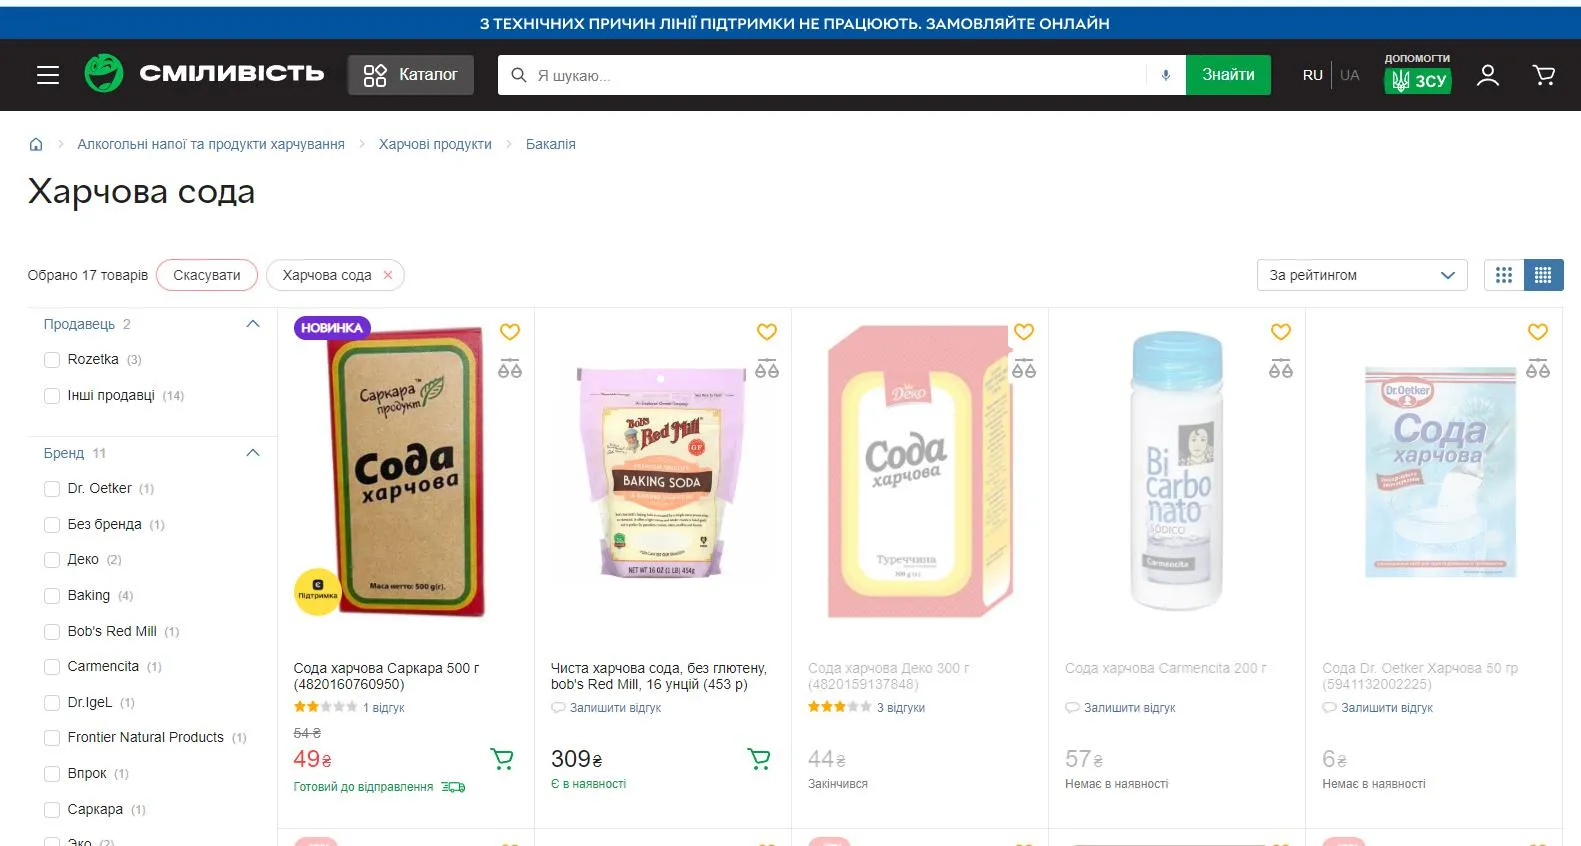Open the hamburger side menu
The height and width of the screenshot is (846, 1581).
[48, 75]
